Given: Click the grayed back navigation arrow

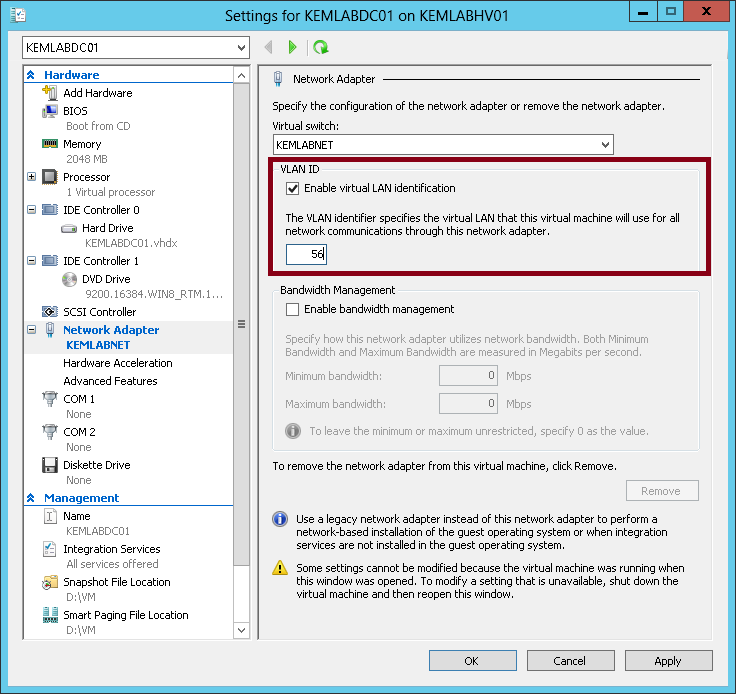Looking at the screenshot, I should click(268, 47).
